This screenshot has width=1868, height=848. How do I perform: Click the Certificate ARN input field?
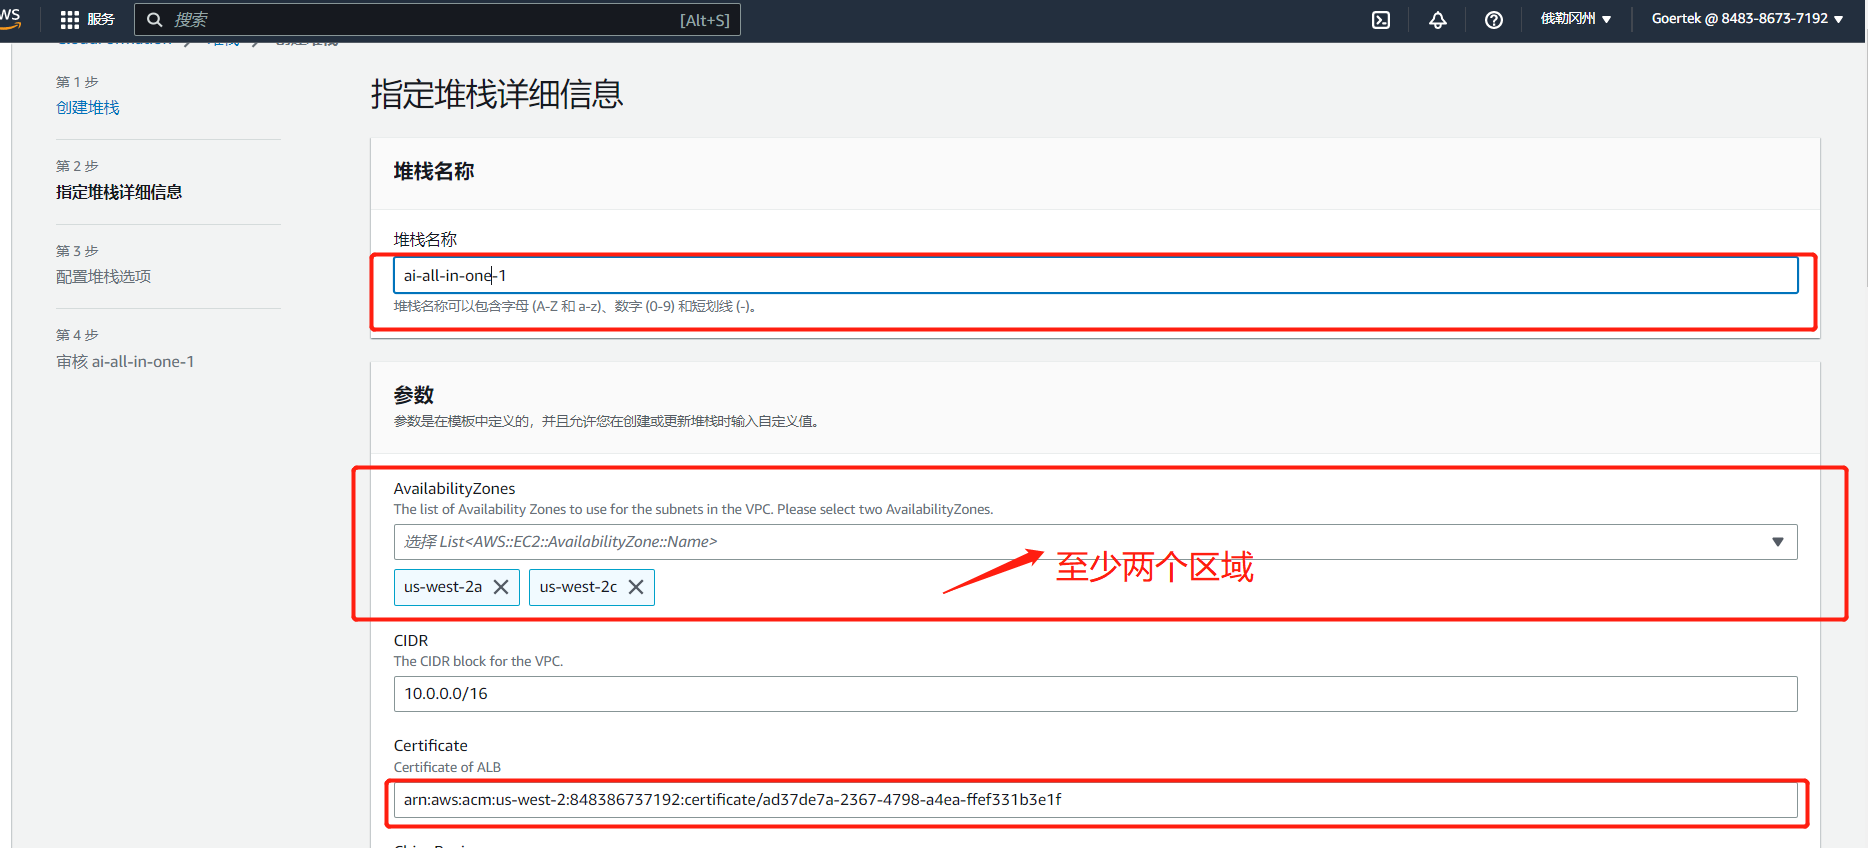pos(1095,800)
